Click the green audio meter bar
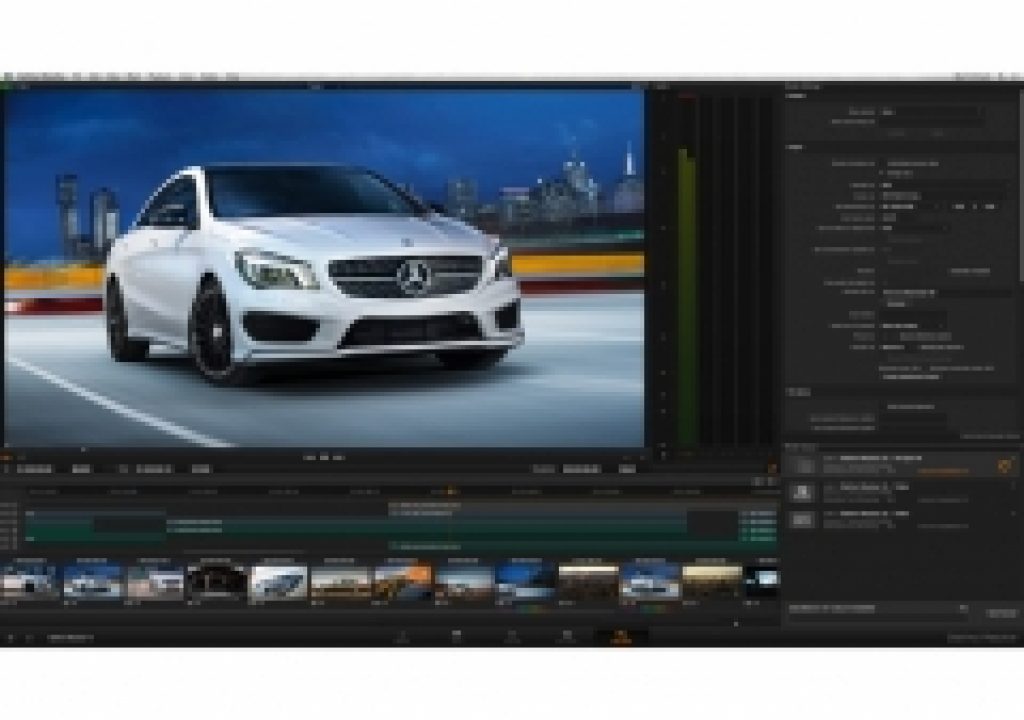 (x=686, y=297)
